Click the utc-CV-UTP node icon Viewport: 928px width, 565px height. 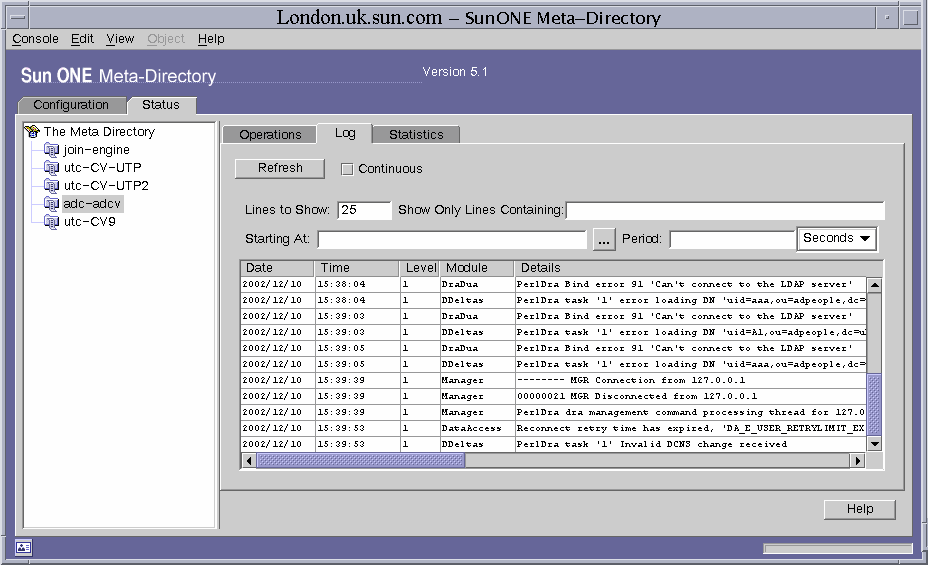point(51,167)
